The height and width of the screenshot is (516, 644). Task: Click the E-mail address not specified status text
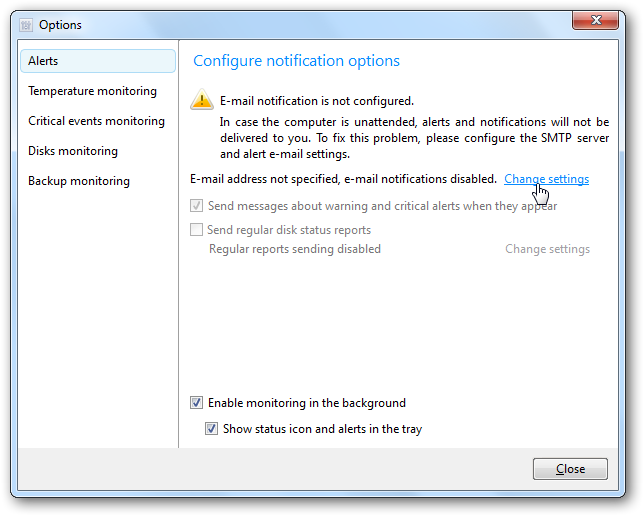tap(343, 179)
